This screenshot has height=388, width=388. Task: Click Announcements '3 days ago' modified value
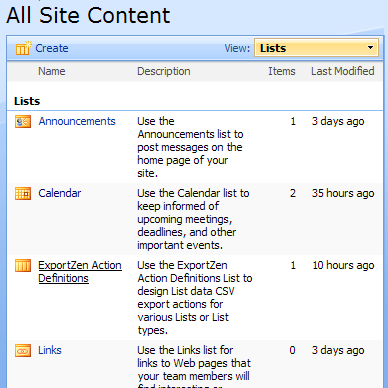click(x=338, y=121)
